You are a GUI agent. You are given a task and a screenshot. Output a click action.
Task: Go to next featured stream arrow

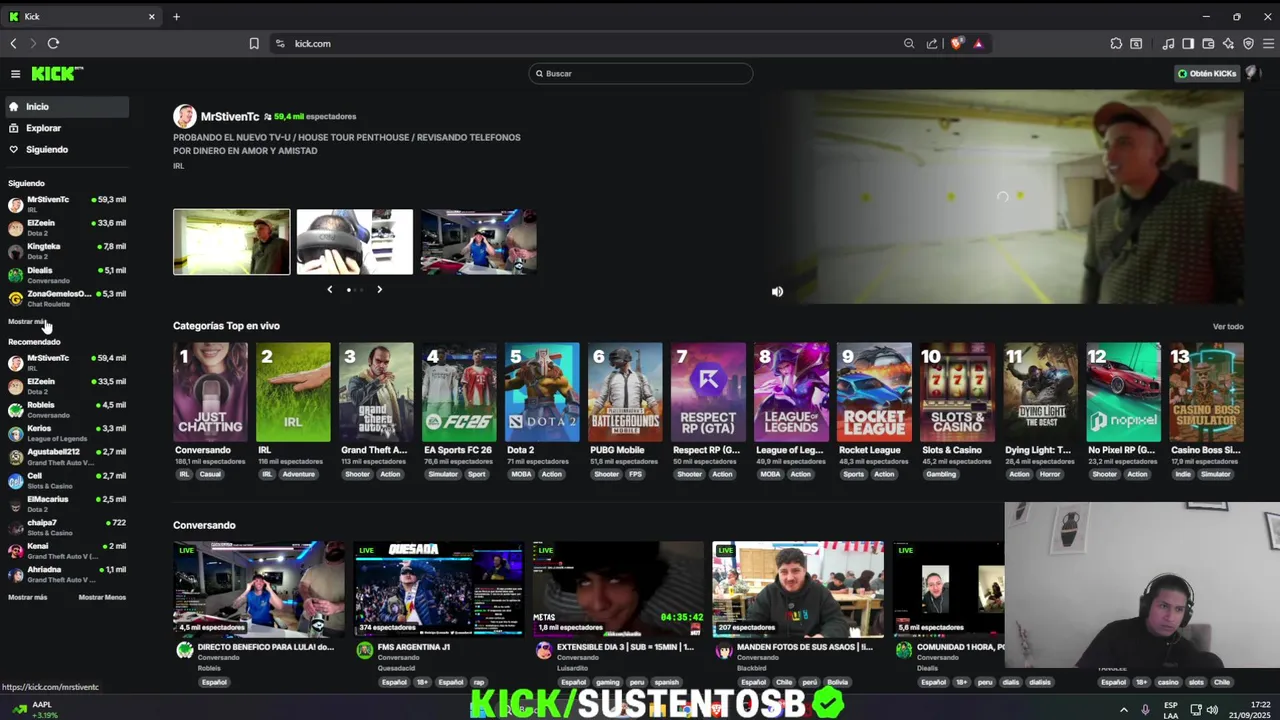(x=379, y=289)
